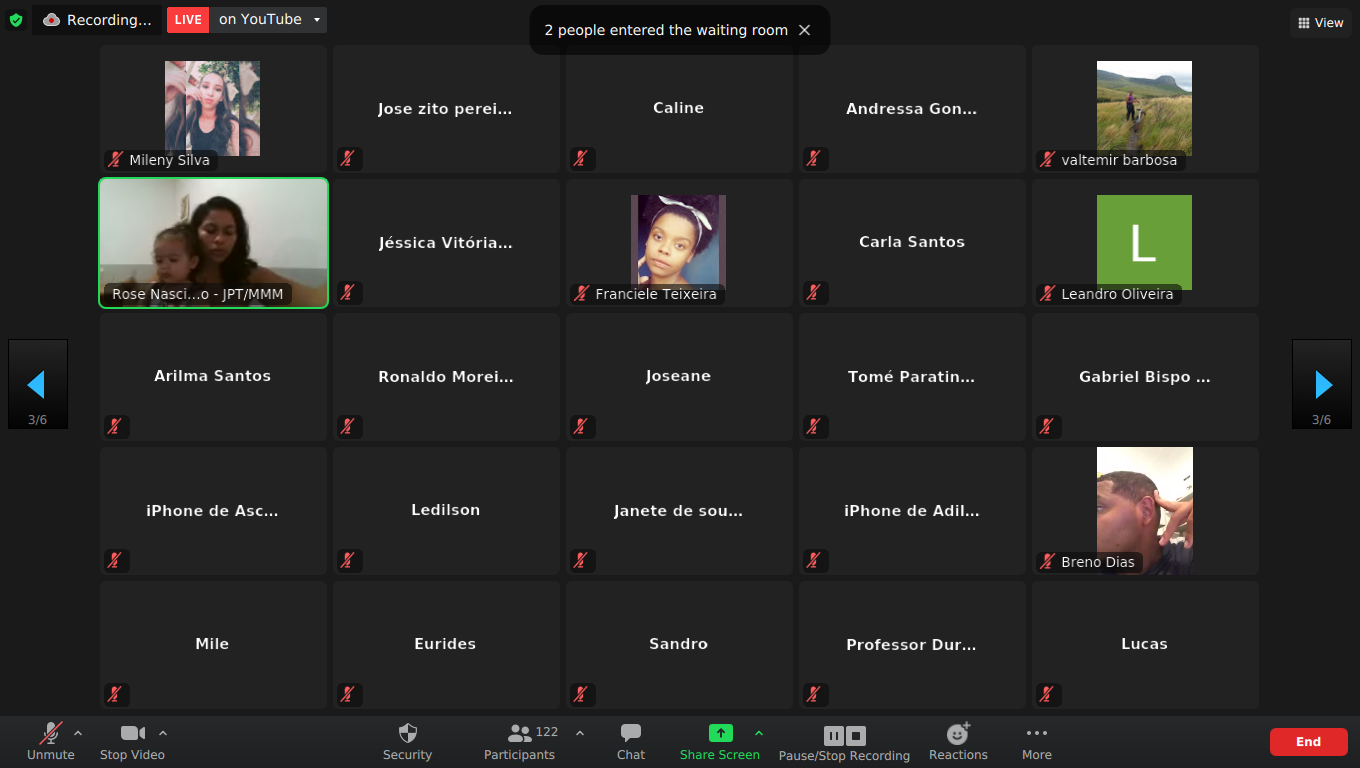
Task: Click Franciele Teixeira's profile photo
Action: coord(678,242)
